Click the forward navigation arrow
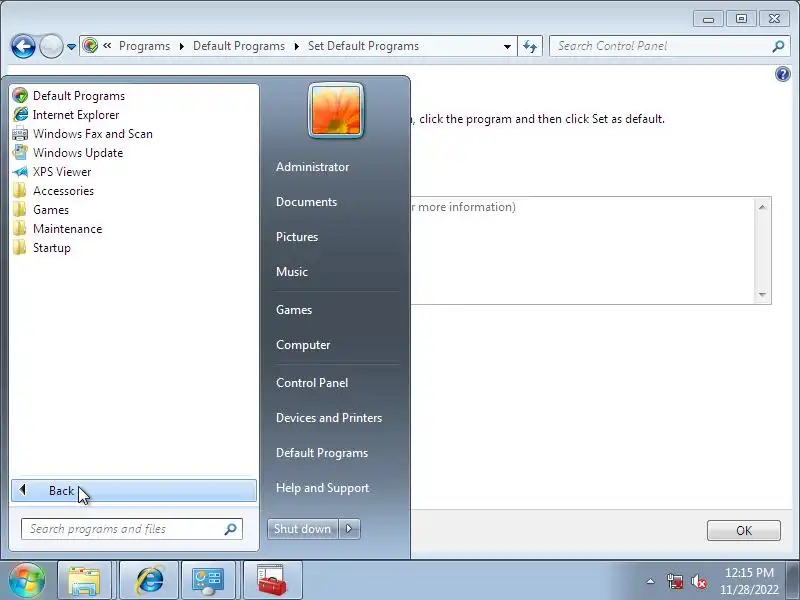 51,46
